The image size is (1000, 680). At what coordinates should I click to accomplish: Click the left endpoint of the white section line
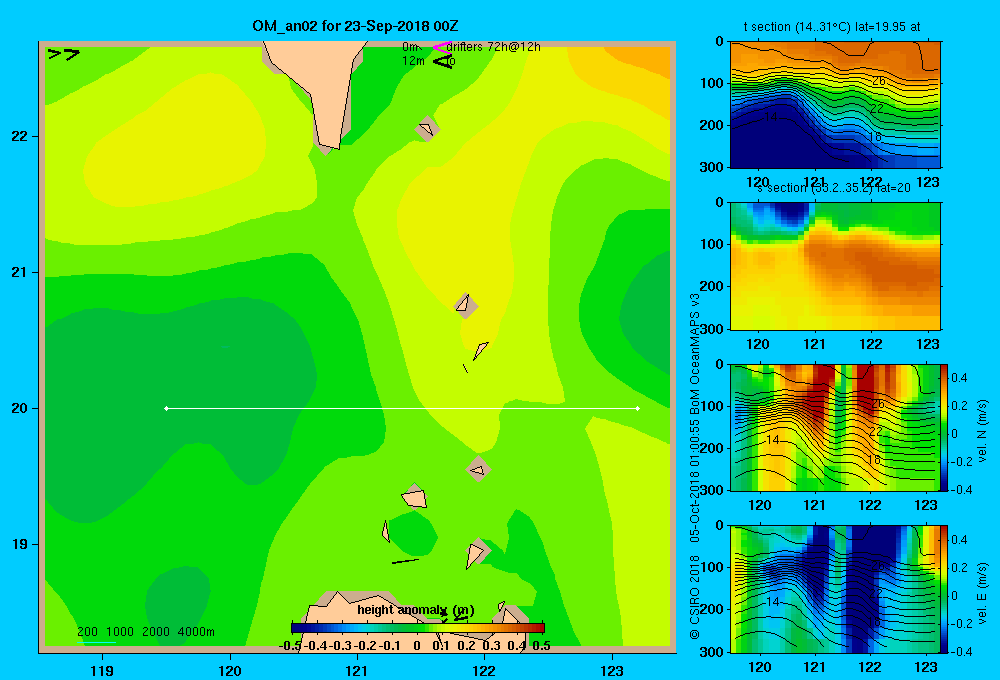click(166, 408)
